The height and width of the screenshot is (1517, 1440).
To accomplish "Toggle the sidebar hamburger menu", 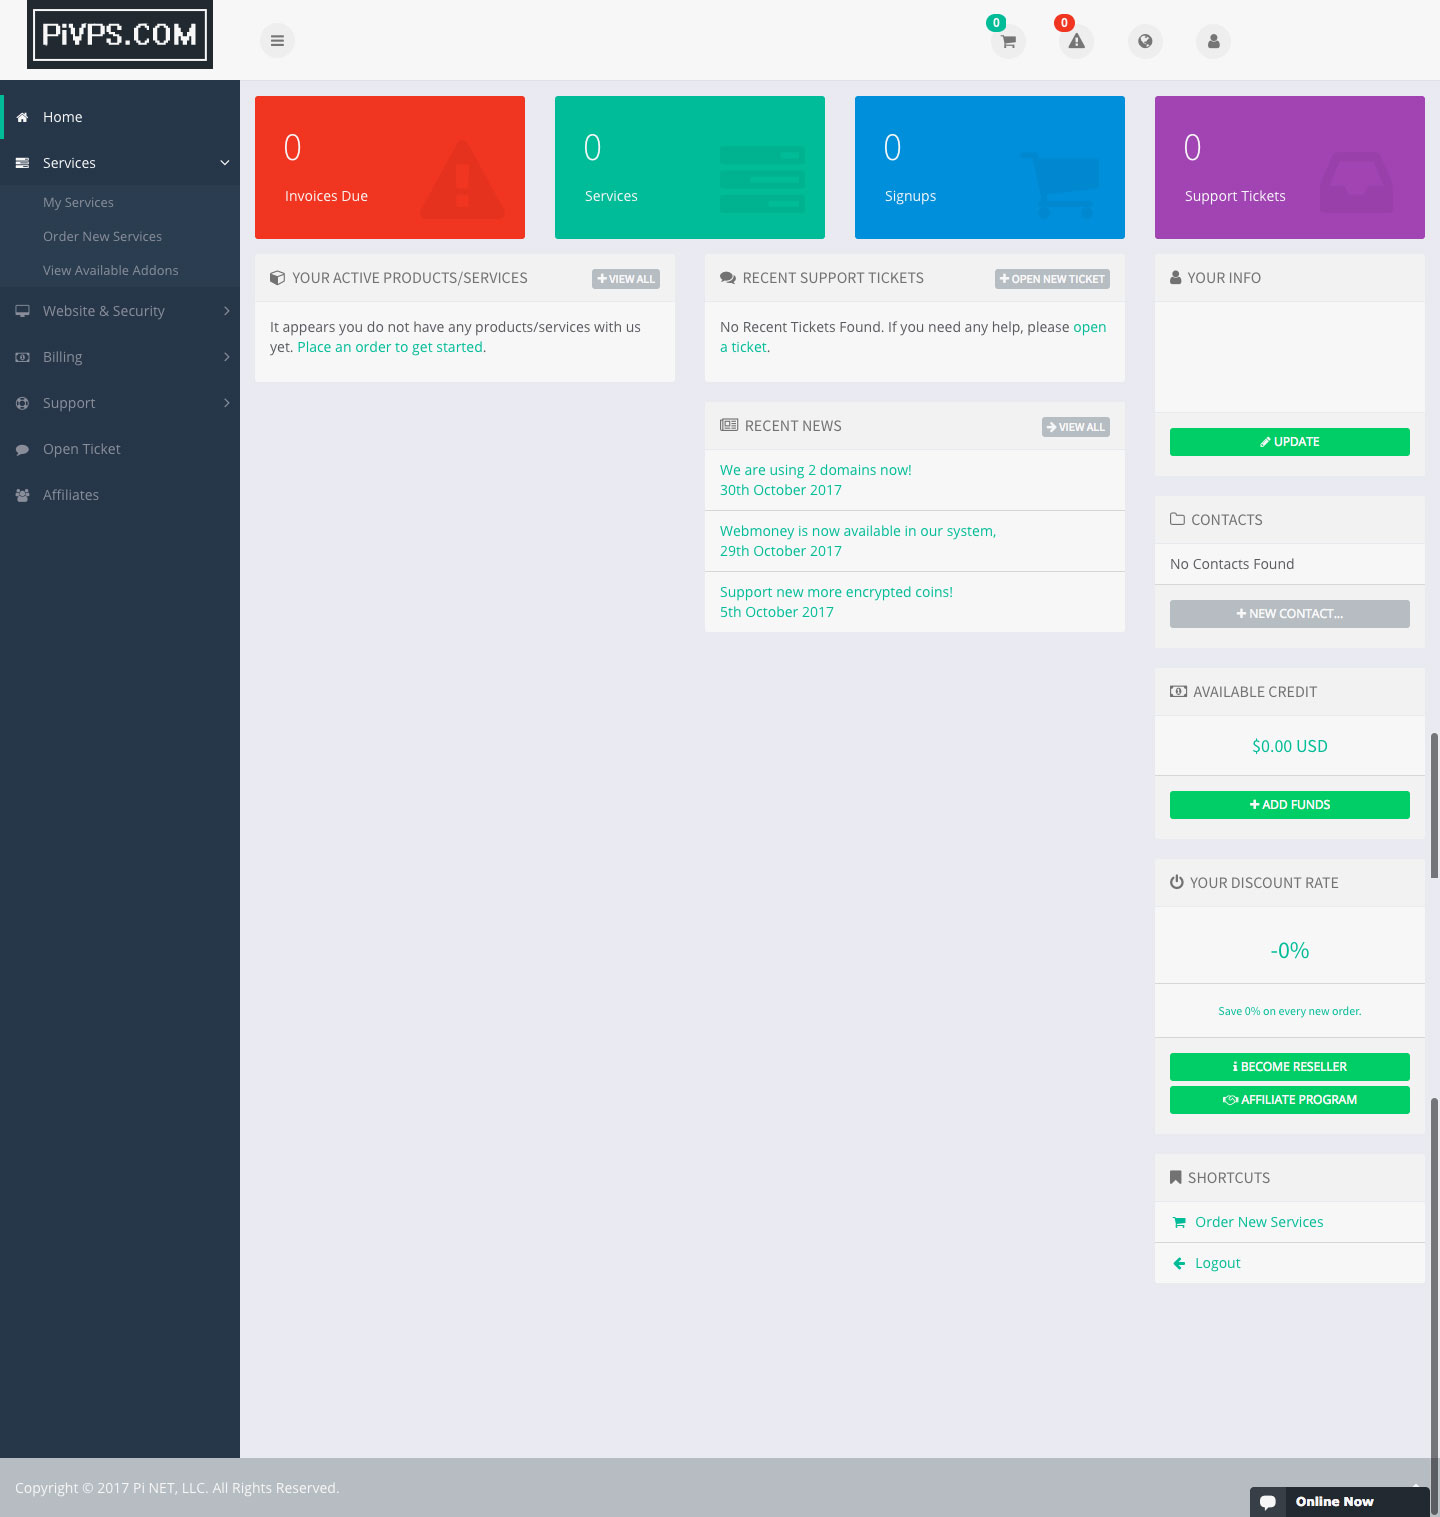I will tap(277, 41).
